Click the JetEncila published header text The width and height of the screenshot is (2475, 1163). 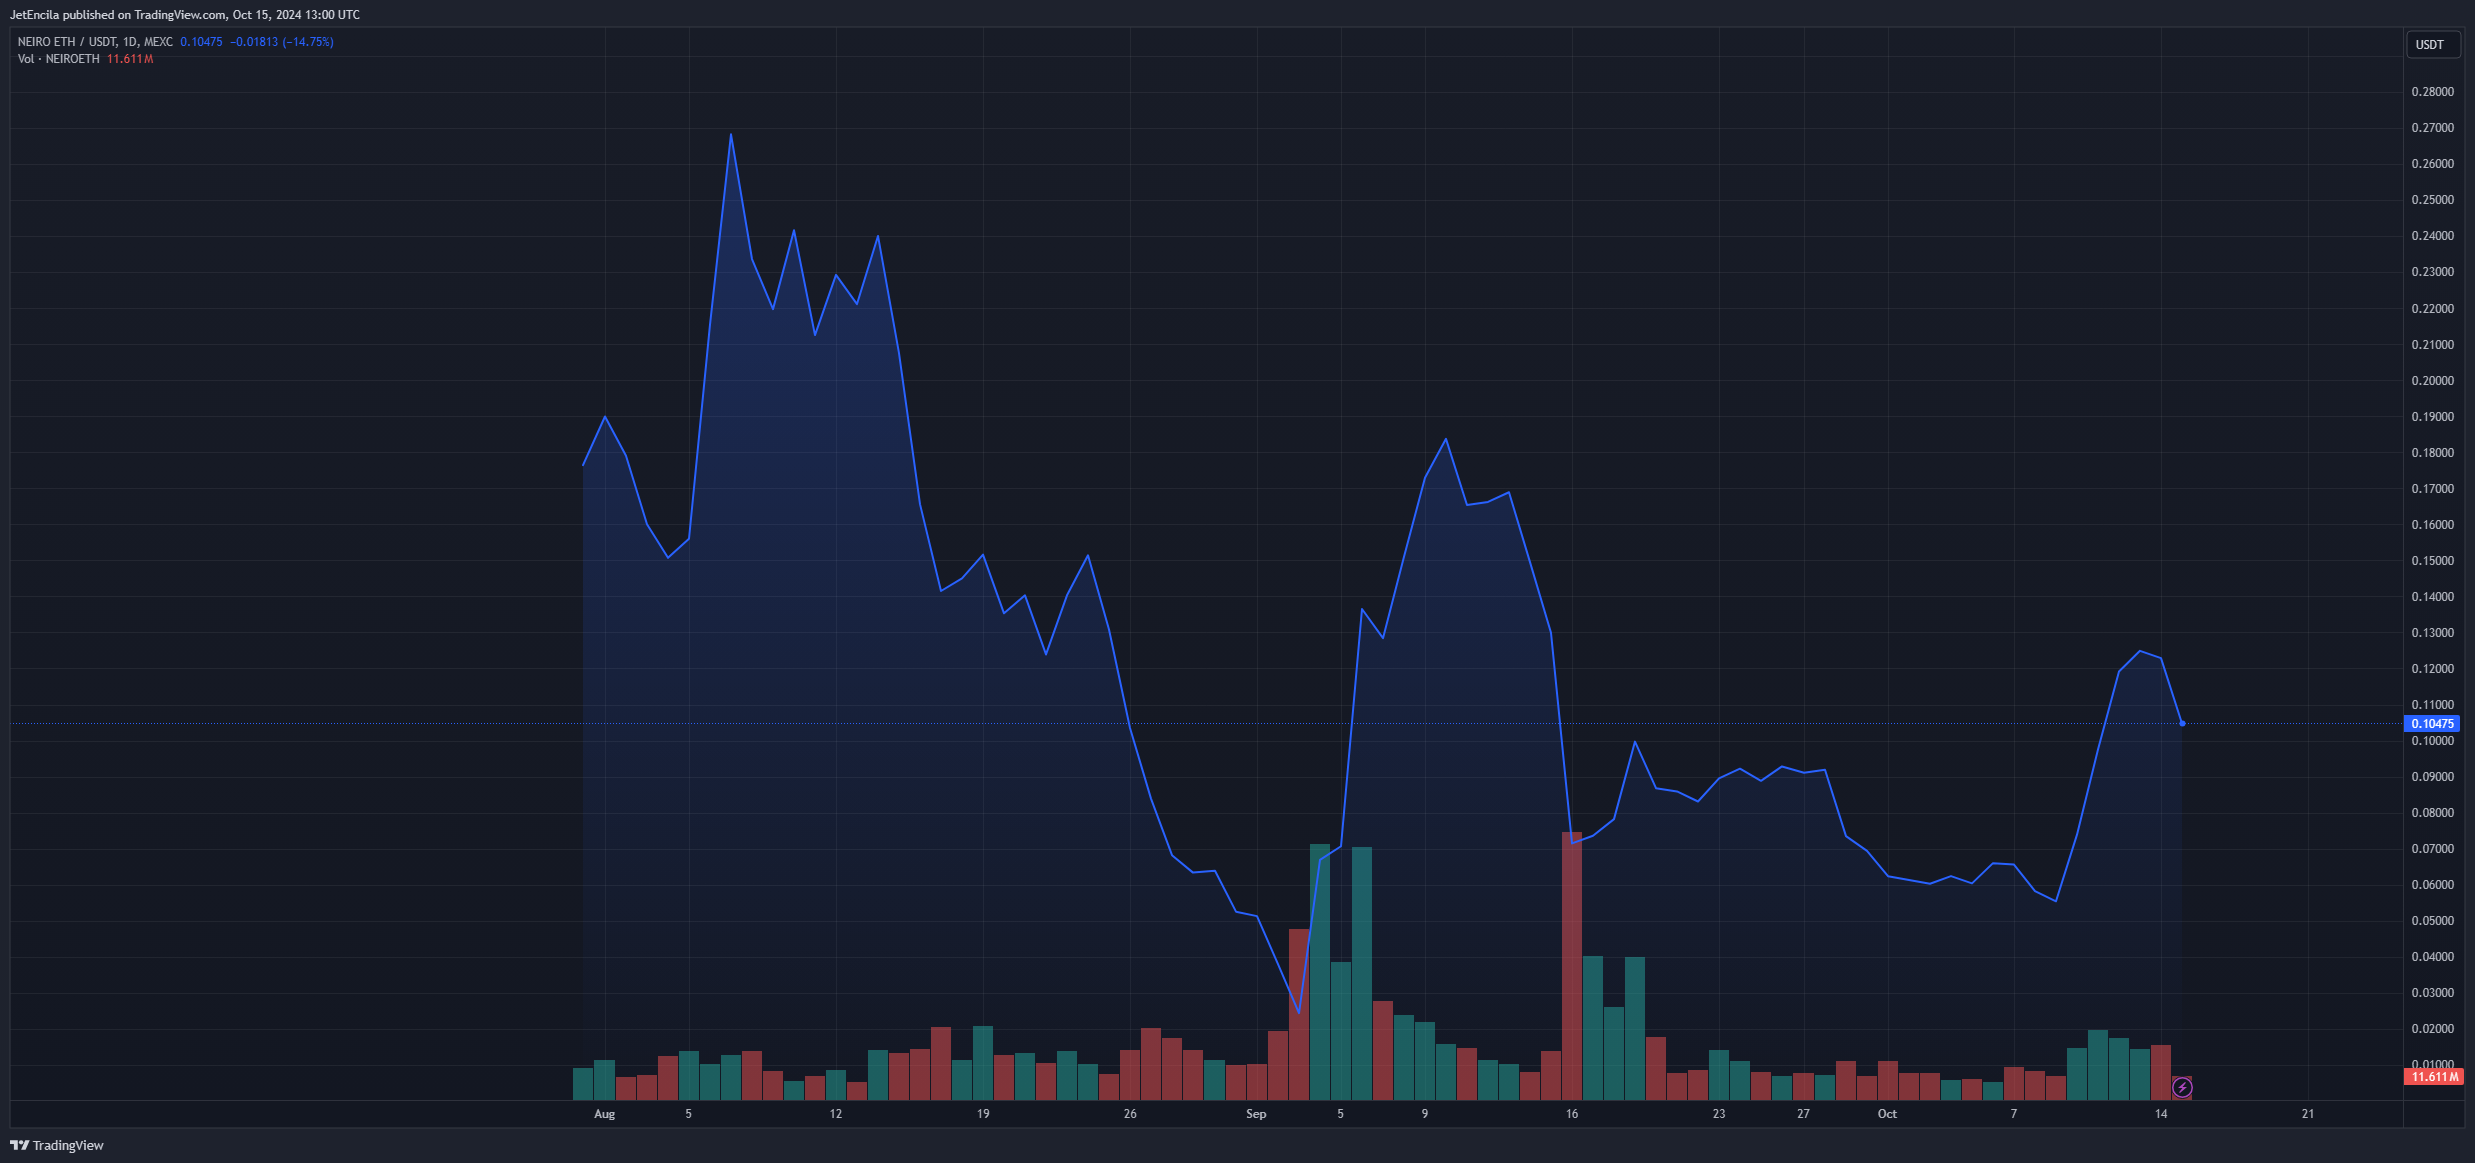click(x=185, y=15)
